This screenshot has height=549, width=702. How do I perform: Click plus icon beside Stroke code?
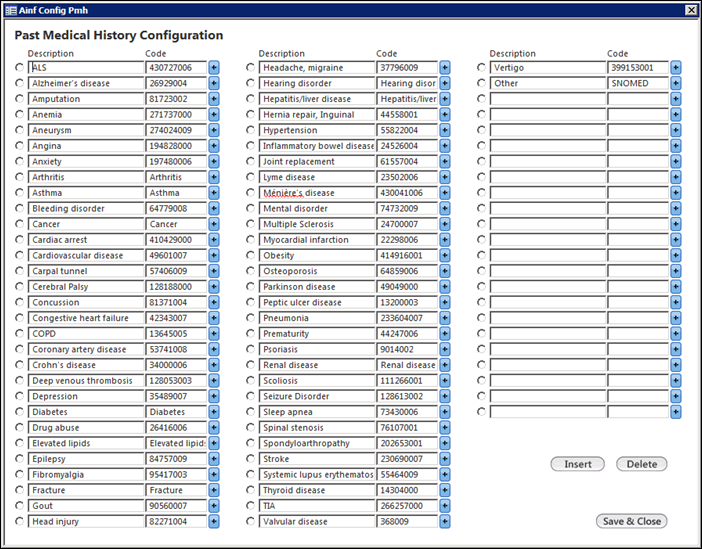(x=445, y=459)
